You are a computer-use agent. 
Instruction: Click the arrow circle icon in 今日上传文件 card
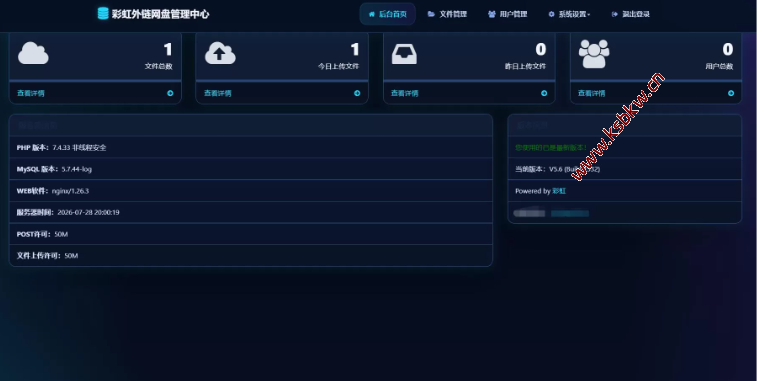click(x=357, y=93)
